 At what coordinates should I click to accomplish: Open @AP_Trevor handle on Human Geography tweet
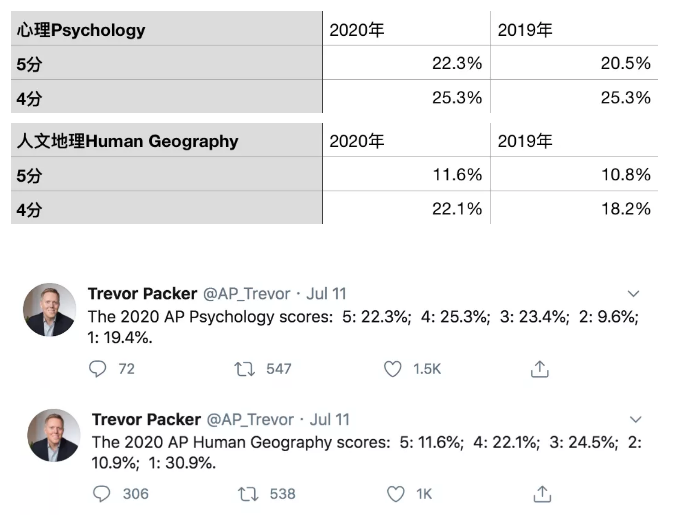[x=250, y=420]
